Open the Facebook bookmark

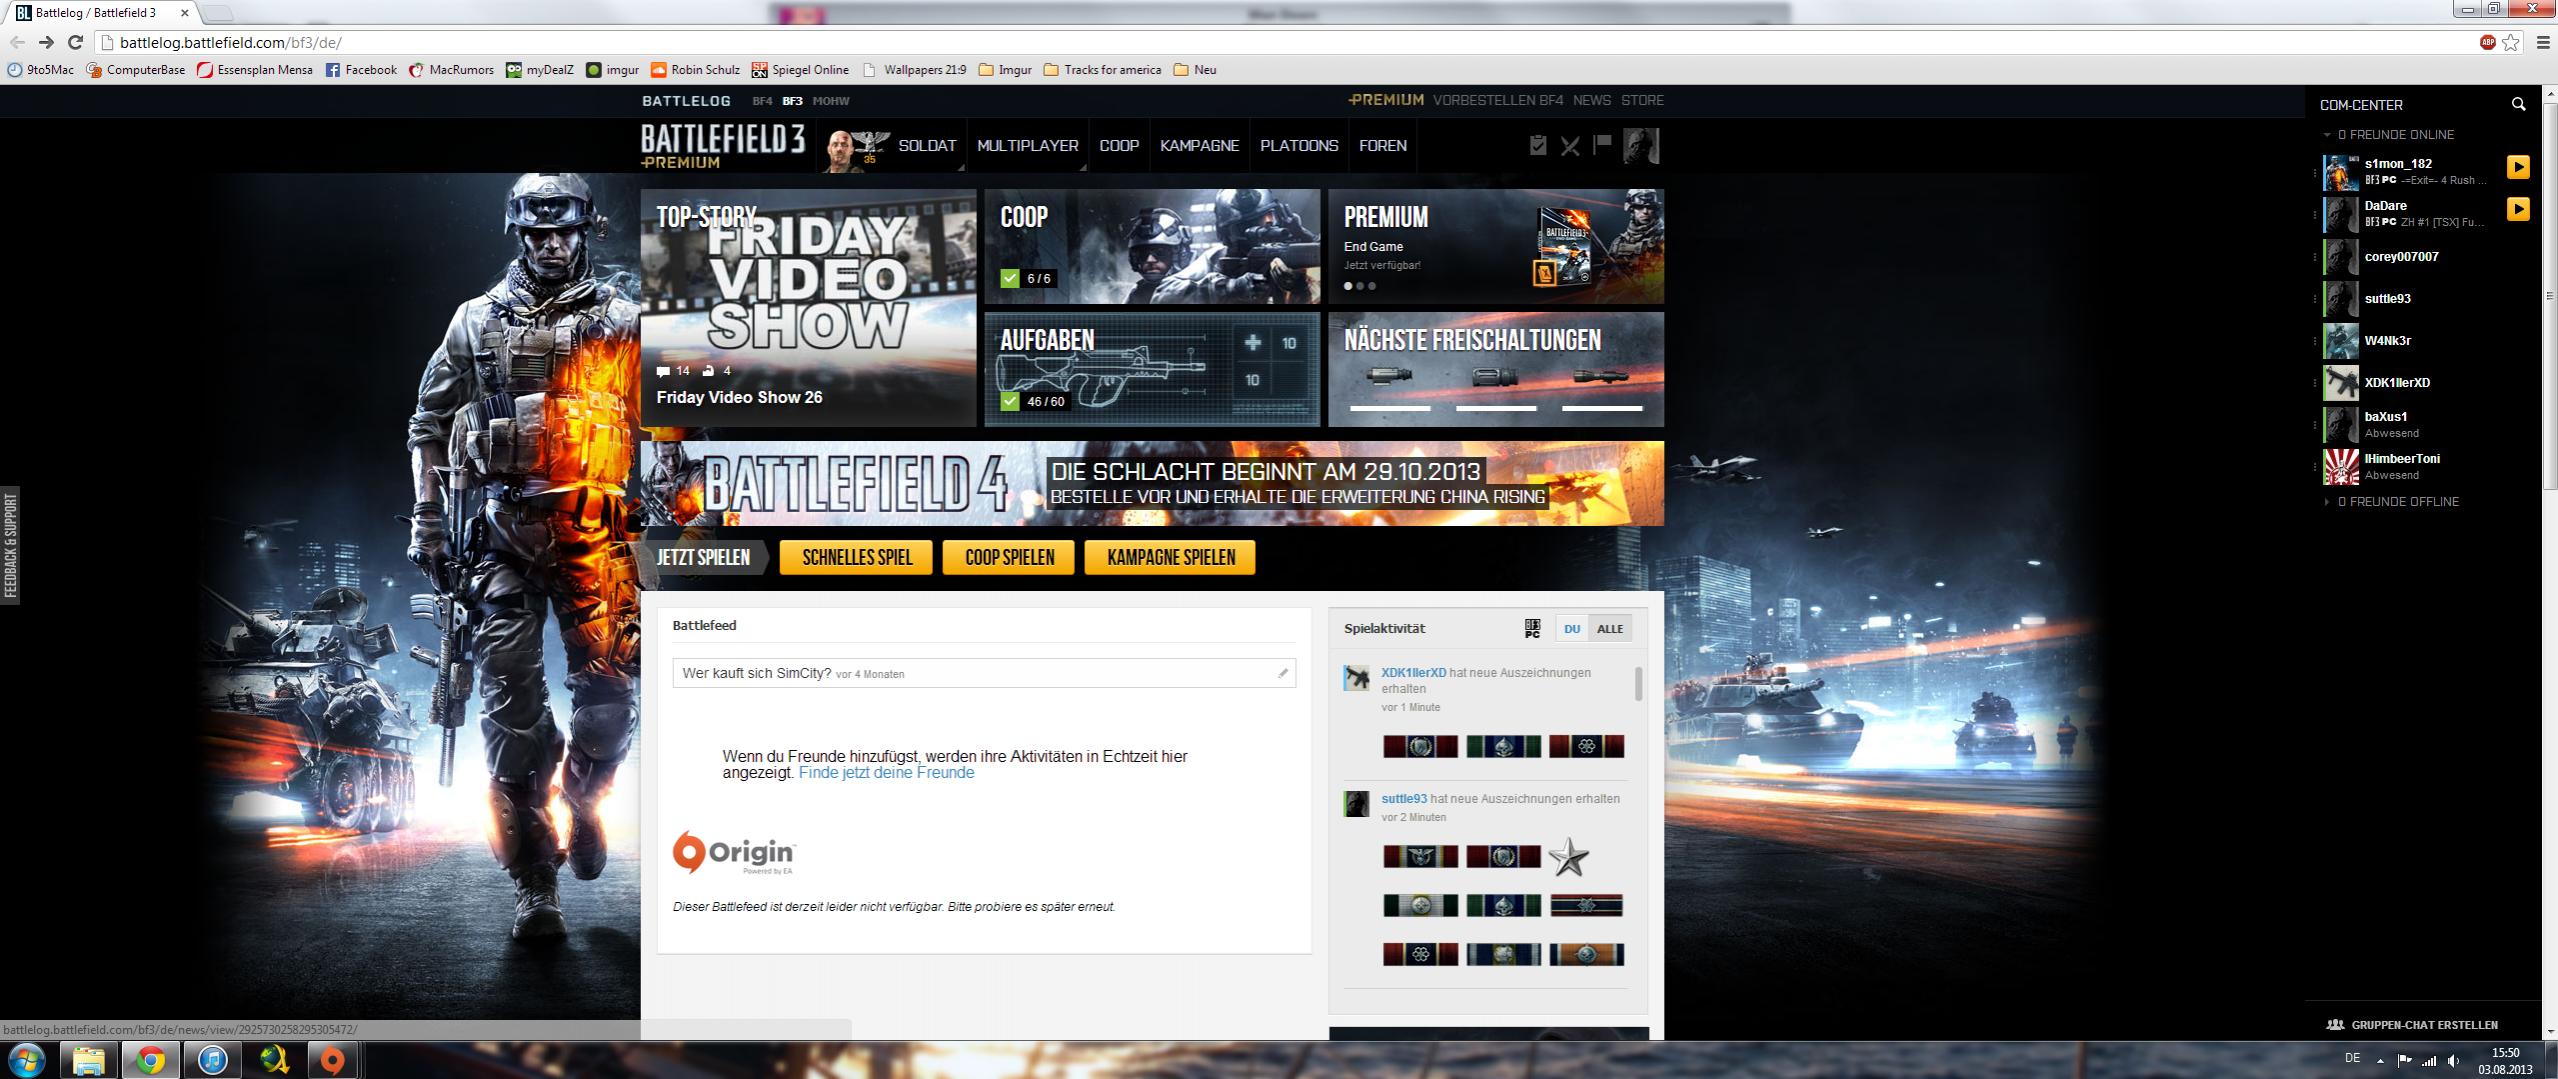tap(361, 70)
